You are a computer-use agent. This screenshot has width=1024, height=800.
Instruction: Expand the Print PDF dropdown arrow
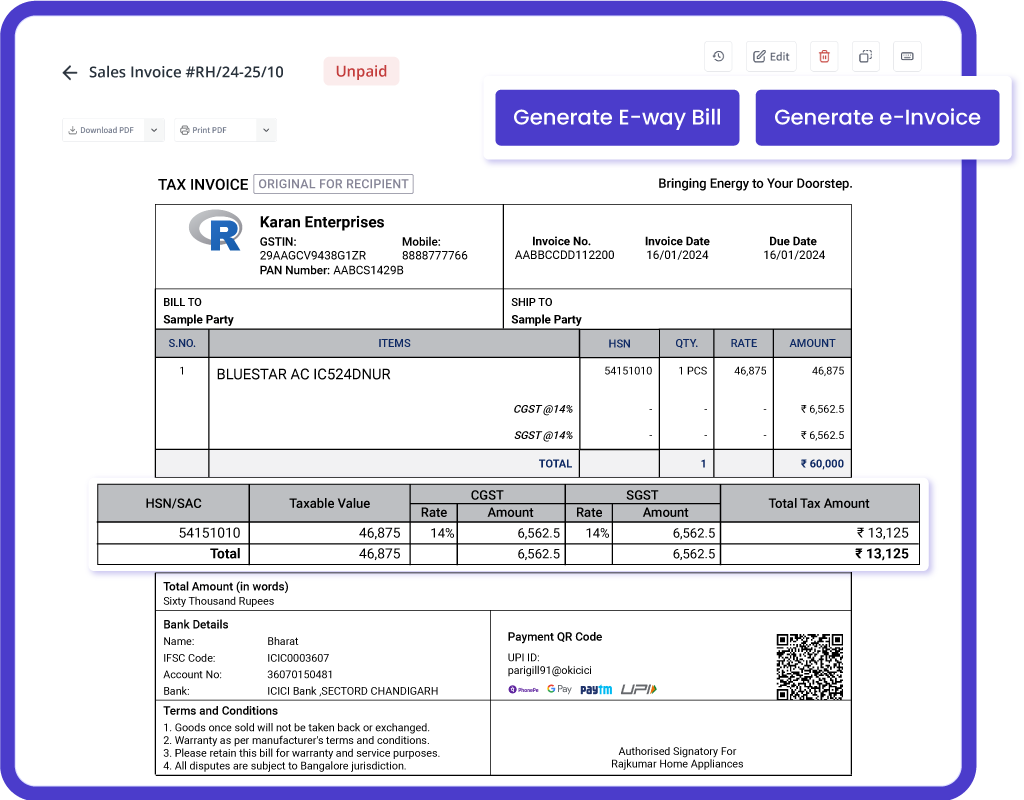(266, 130)
